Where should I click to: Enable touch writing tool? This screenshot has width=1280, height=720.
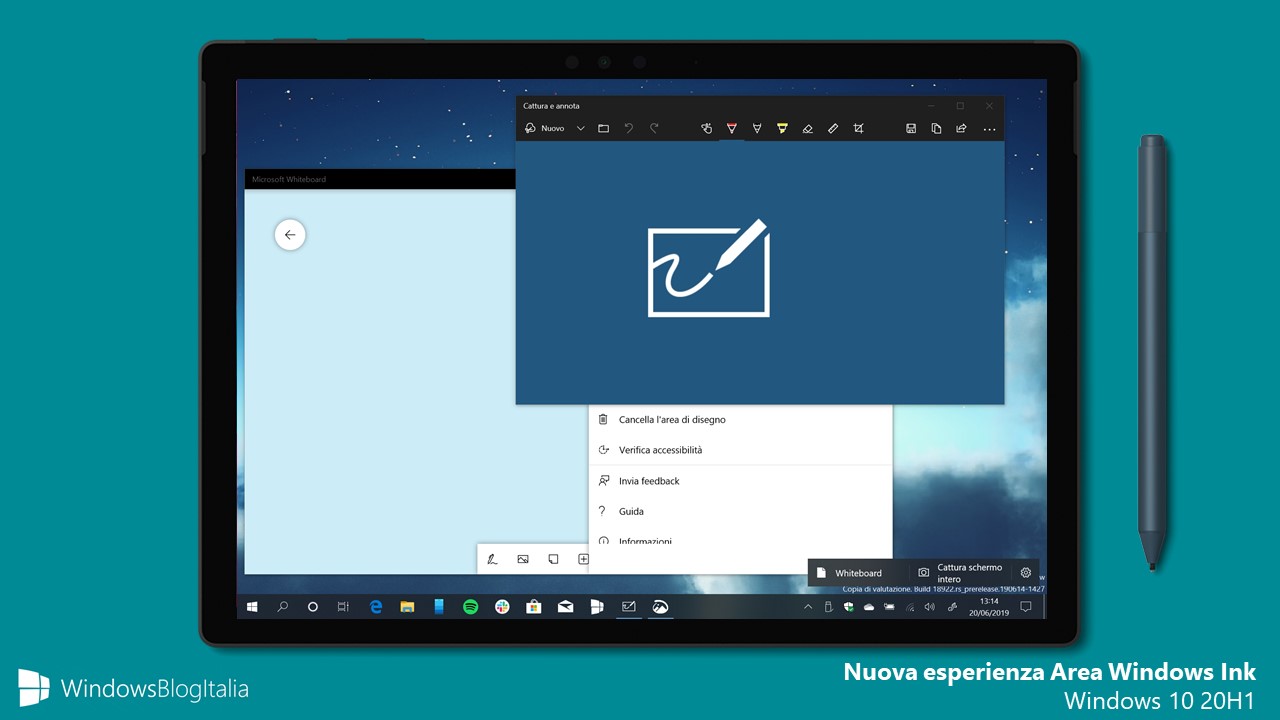[706, 128]
